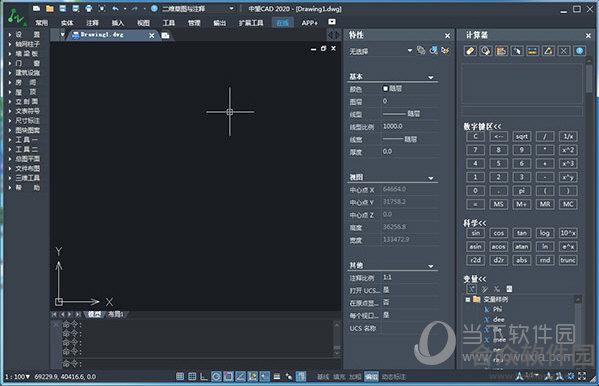The height and width of the screenshot is (386, 599).
Task: Toggle snap mode icon in status bar
Action: click(x=180, y=376)
